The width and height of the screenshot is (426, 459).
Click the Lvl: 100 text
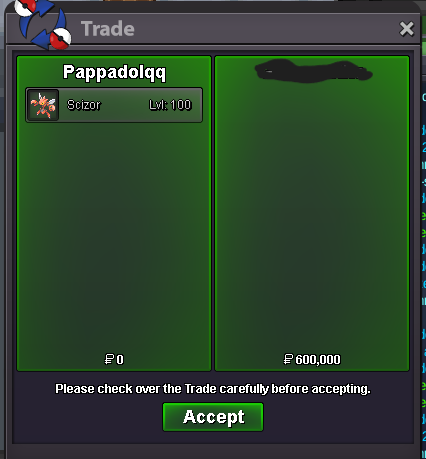click(170, 105)
